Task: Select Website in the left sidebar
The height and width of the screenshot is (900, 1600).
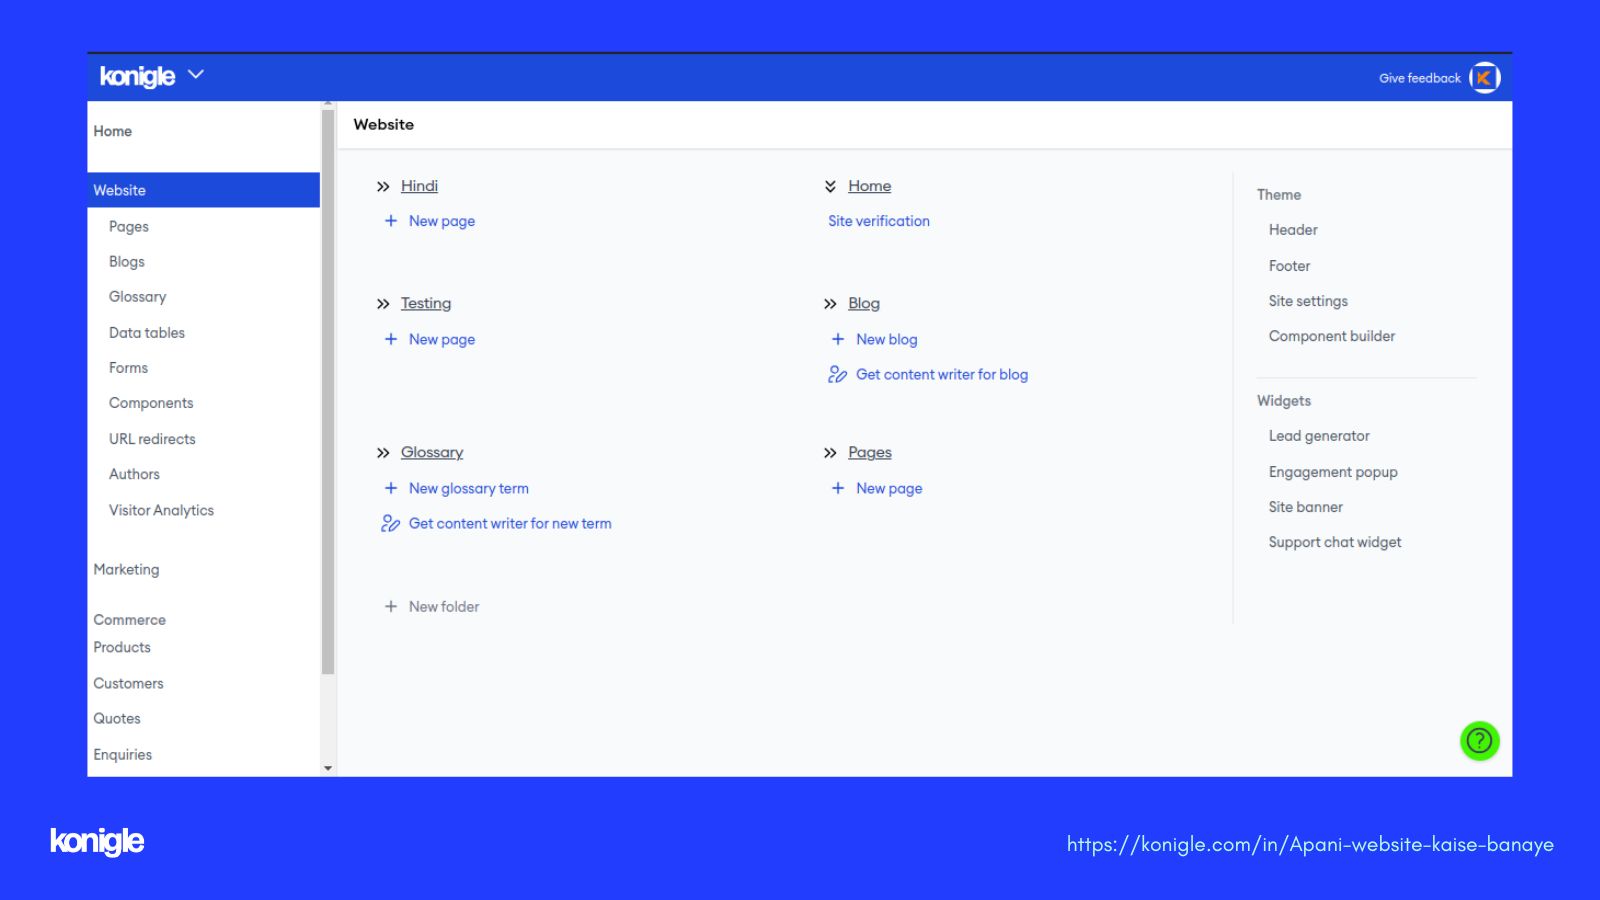Action: point(204,190)
